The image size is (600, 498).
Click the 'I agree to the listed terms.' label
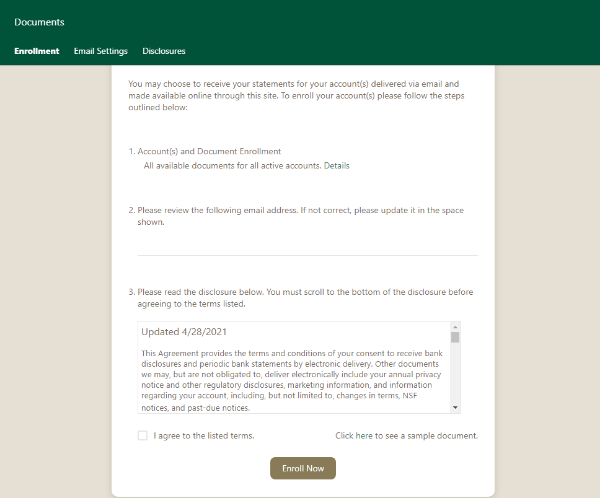(x=204, y=436)
